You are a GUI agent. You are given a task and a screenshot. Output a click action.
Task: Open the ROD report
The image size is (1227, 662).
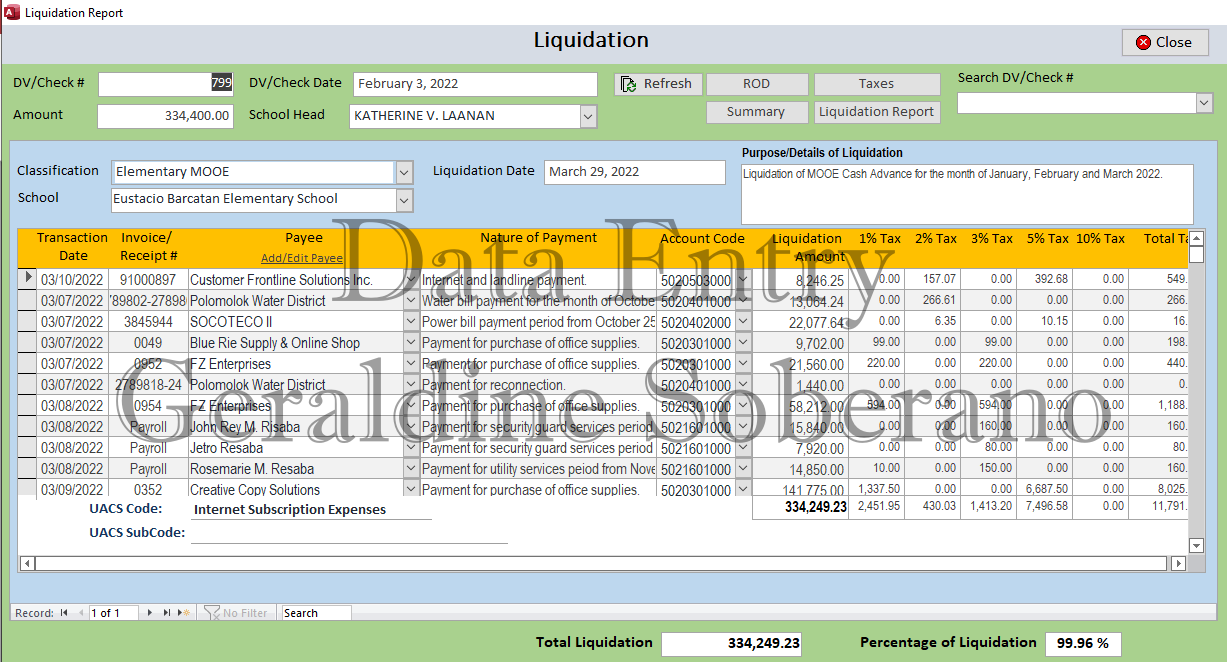[756, 84]
